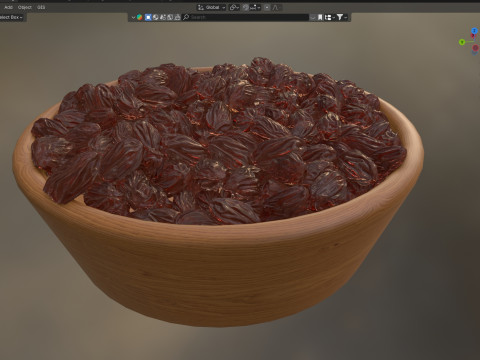Click the bookmark icon
The height and width of the screenshot is (360, 480).
[320, 17]
